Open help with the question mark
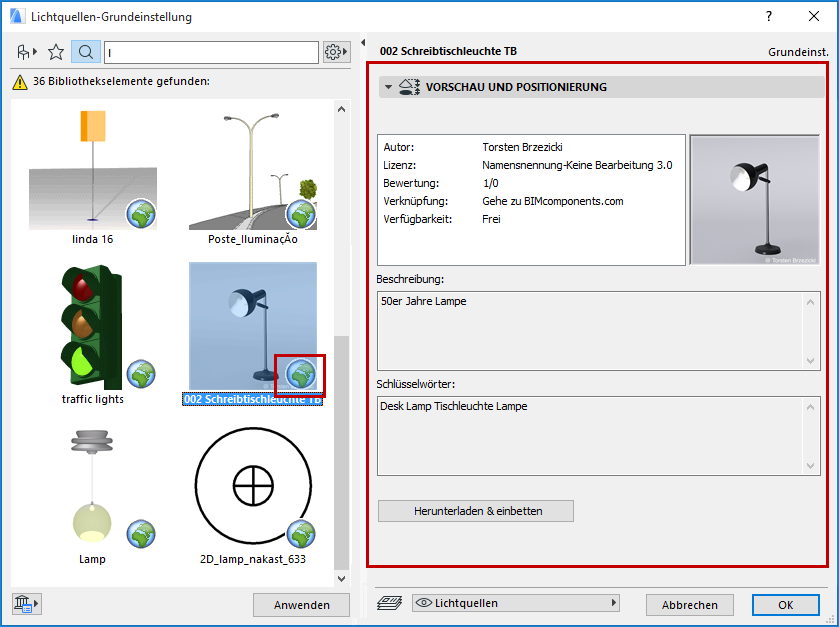Screen dimensions: 839x627 (769, 17)
